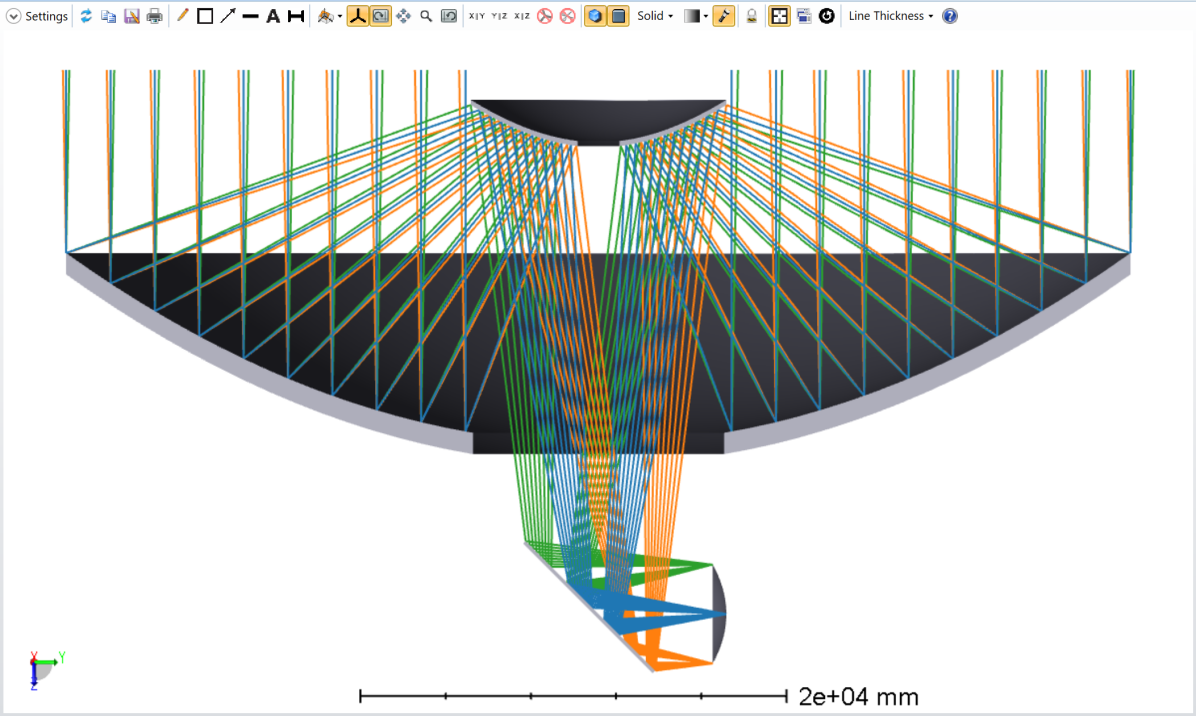Toggle the padlock window lock
Image resolution: width=1196 pixels, height=716 pixels.
751,16
